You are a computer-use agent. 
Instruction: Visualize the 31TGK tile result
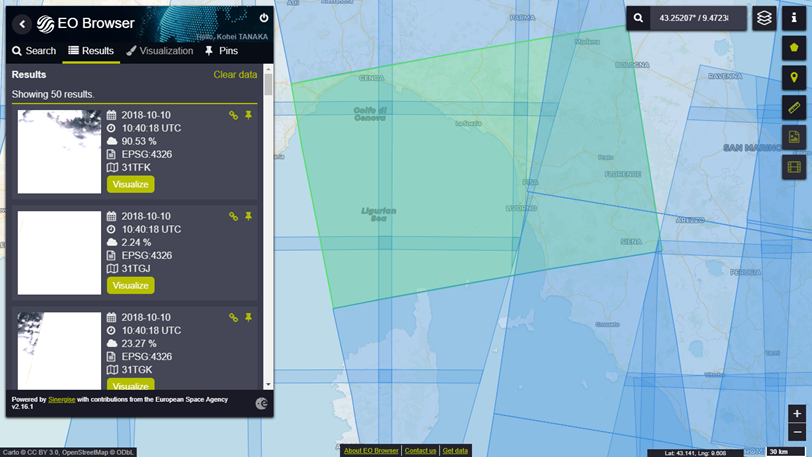130,384
